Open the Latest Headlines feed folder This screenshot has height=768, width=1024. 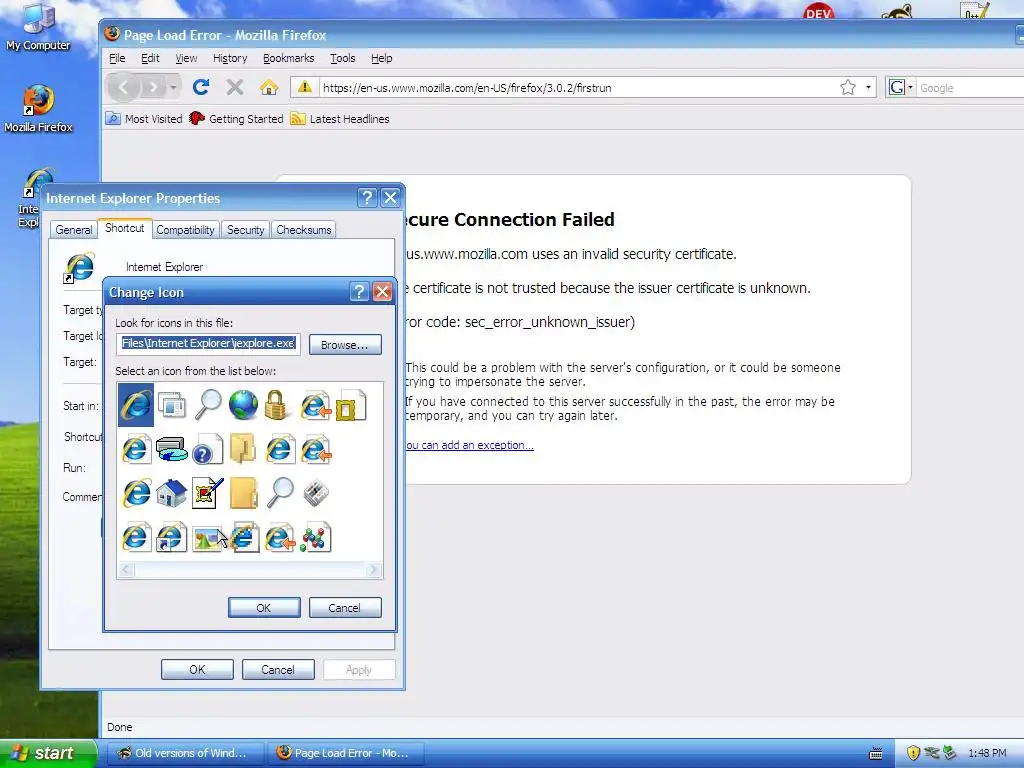coord(340,119)
